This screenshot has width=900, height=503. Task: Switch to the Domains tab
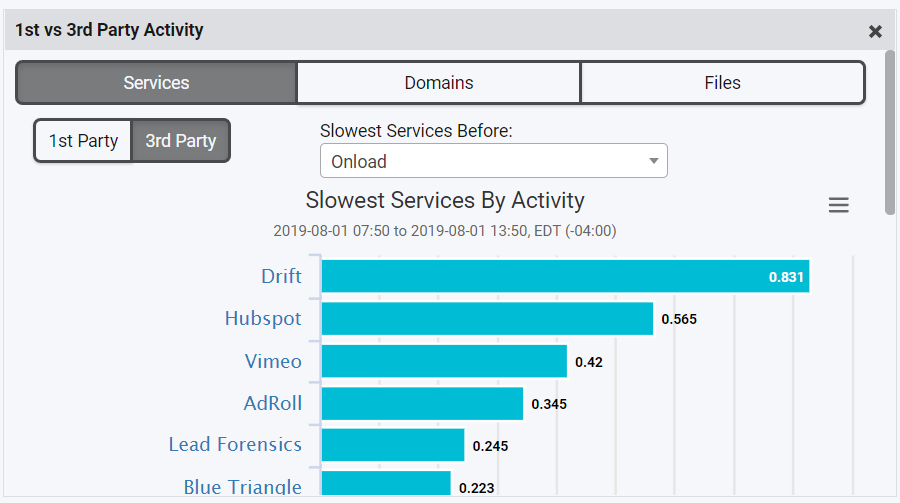tap(439, 83)
